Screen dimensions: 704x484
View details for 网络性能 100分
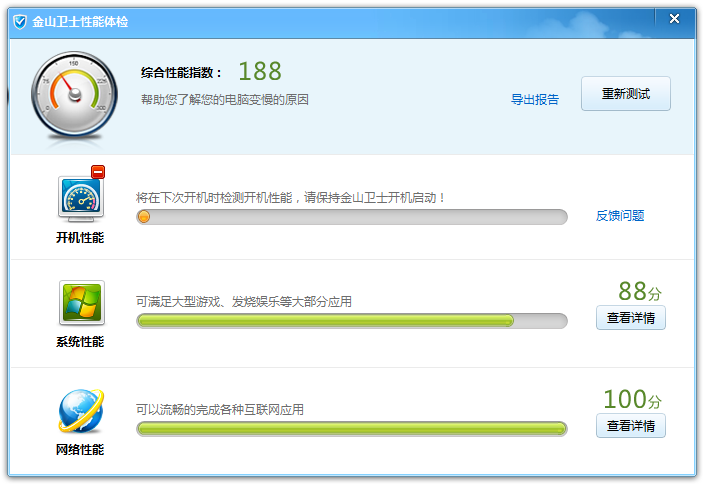[x=631, y=426]
